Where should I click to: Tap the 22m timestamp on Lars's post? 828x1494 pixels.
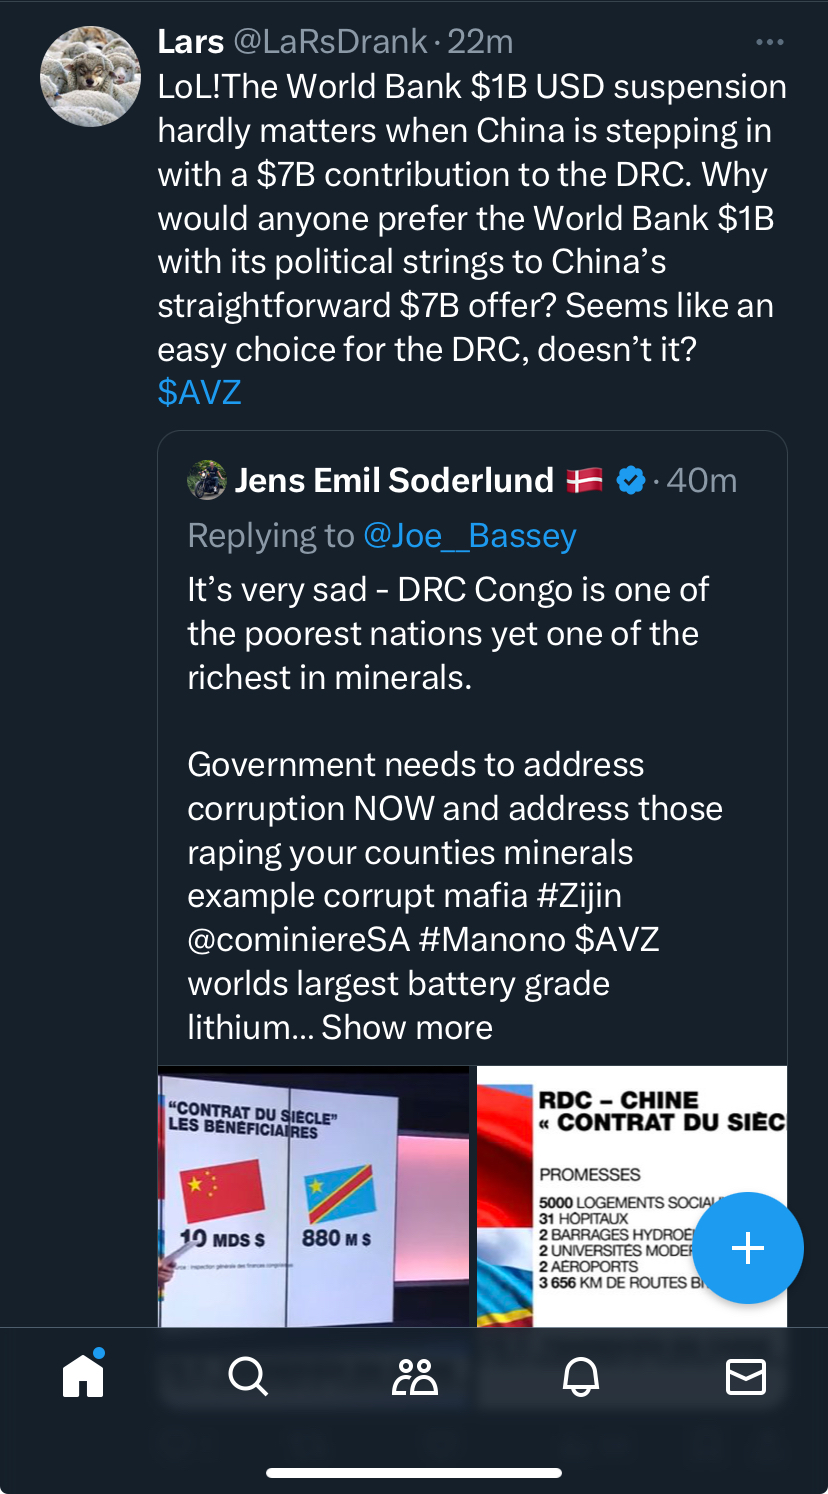coord(480,42)
